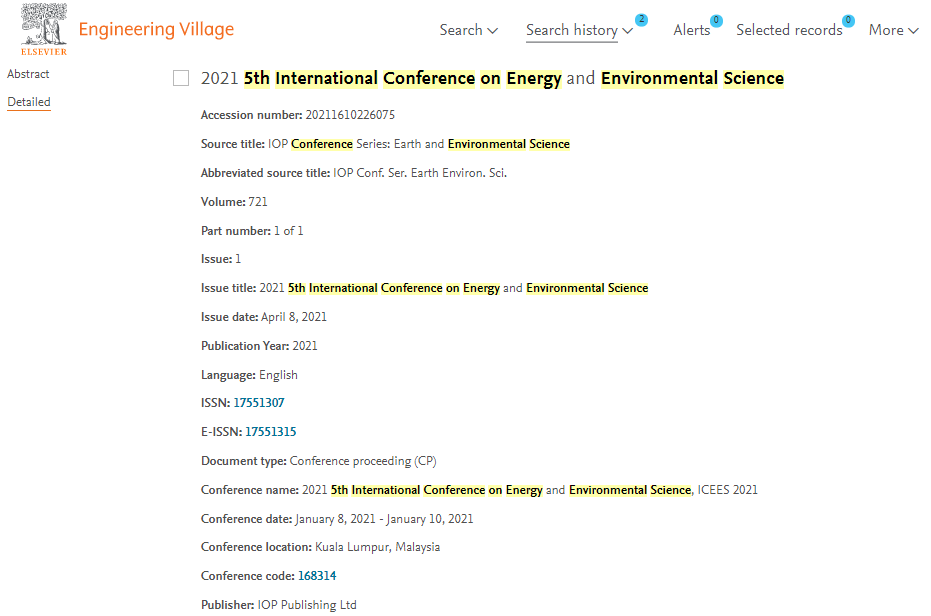Click the Selected records count badge
Image resolution: width=931 pixels, height=616 pixels.
pyautogui.click(x=848, y=20)
